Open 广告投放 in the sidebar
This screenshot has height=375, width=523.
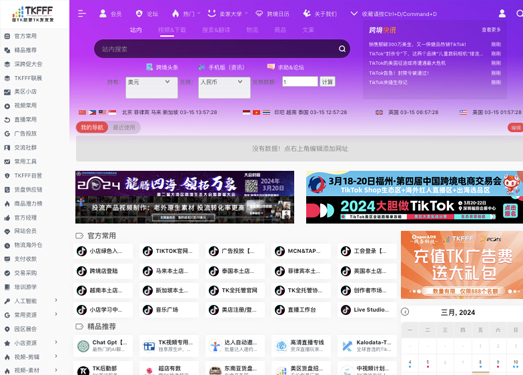(x=25, y=134)
